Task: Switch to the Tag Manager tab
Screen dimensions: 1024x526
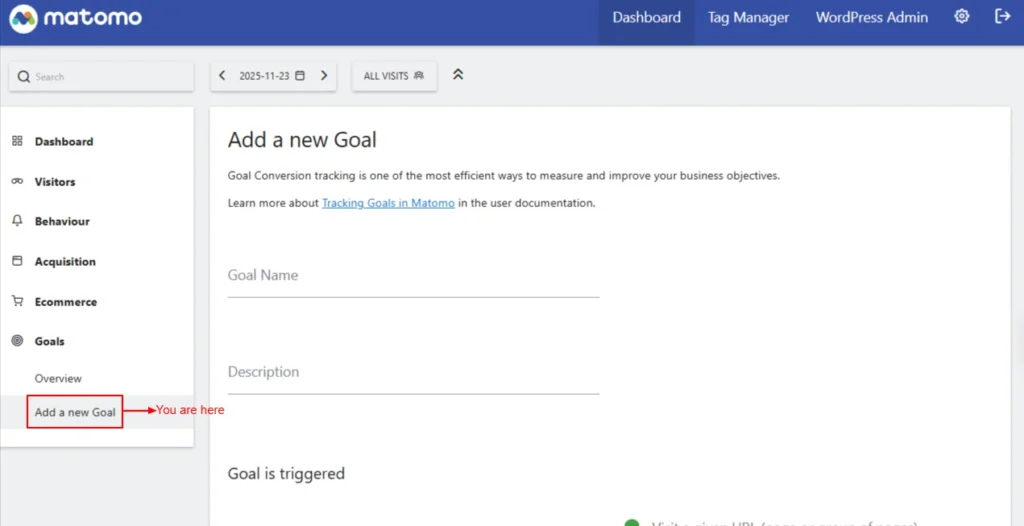Action: pyautogui.click(x=748, y=18)
